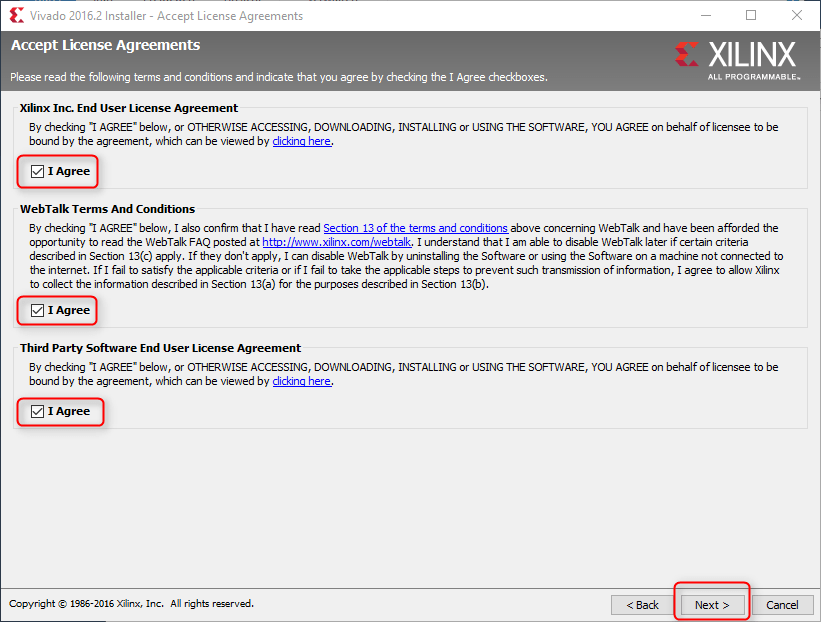Maximize the Vivado installer window
821x622 pixels.
(751, 16)
